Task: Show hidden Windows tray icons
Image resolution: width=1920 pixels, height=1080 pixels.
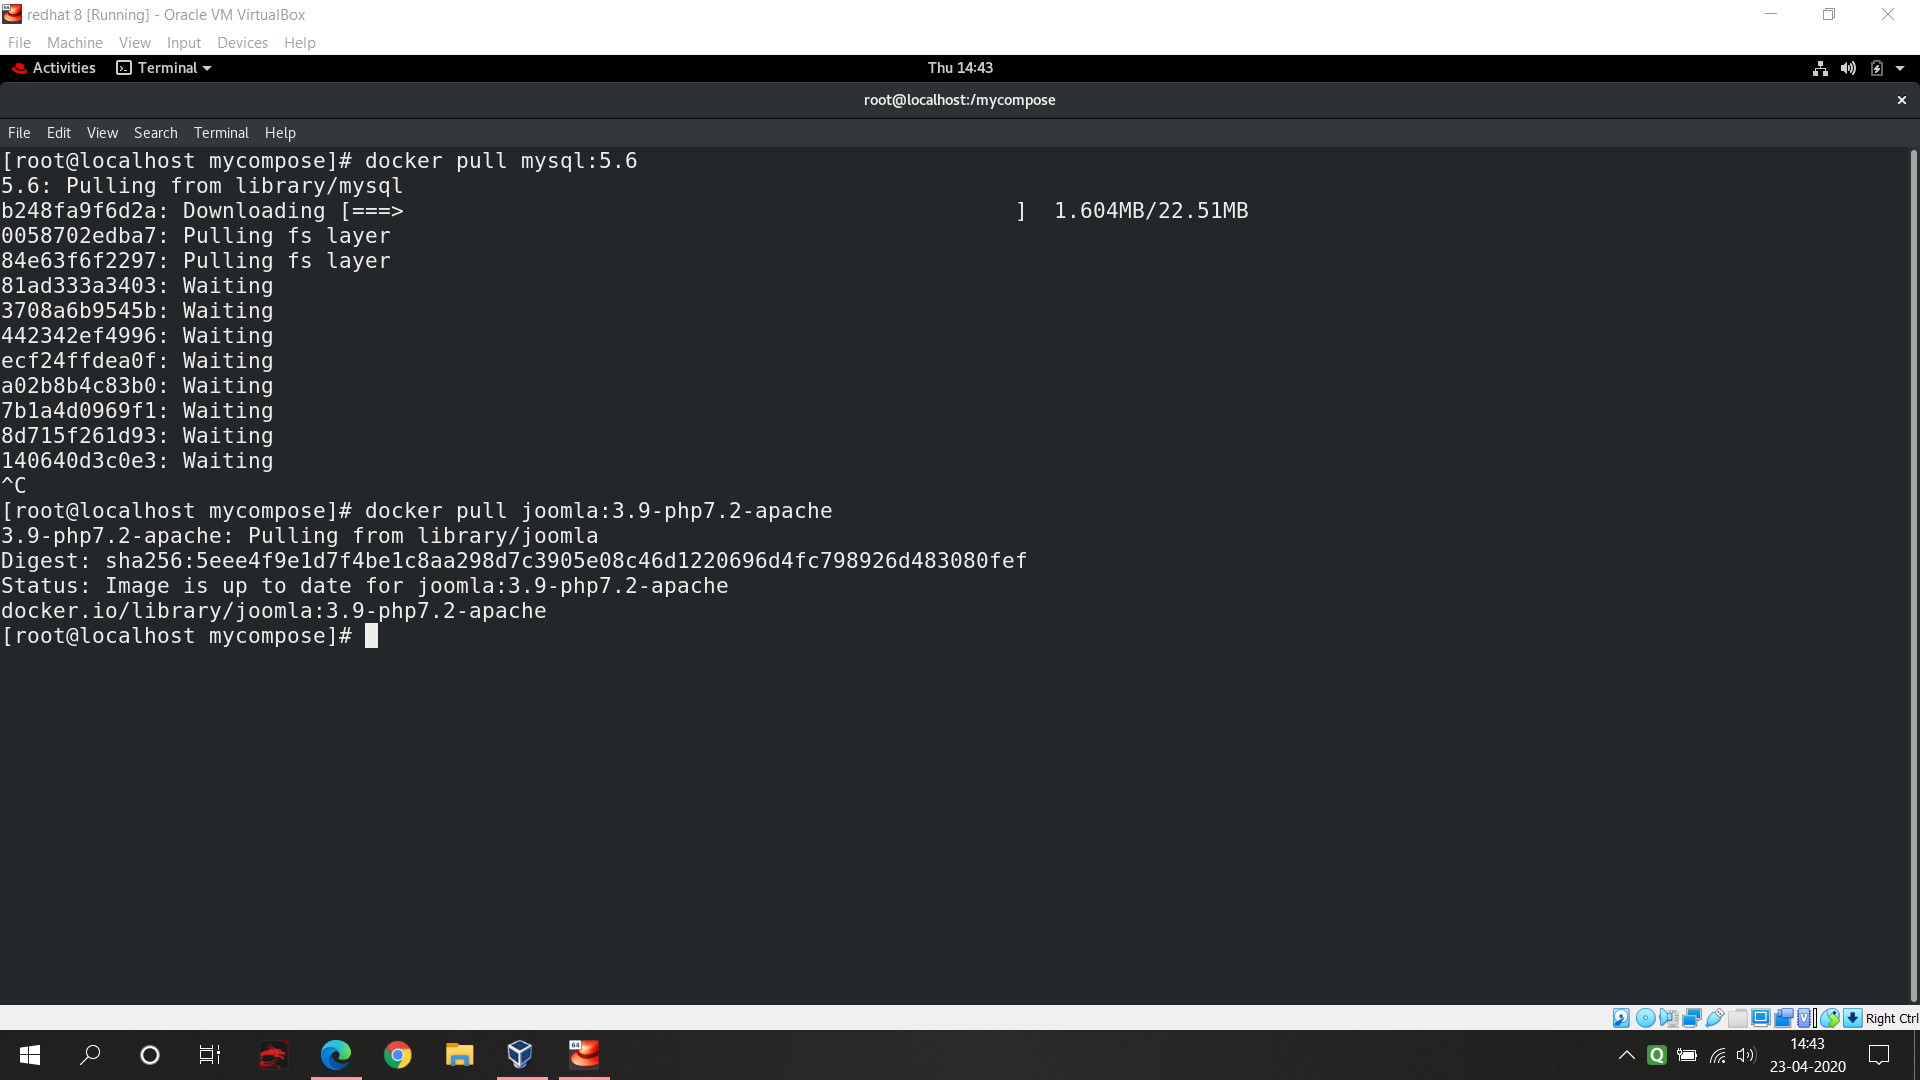Action: pyautogui.click(x=1627, y=1055)
